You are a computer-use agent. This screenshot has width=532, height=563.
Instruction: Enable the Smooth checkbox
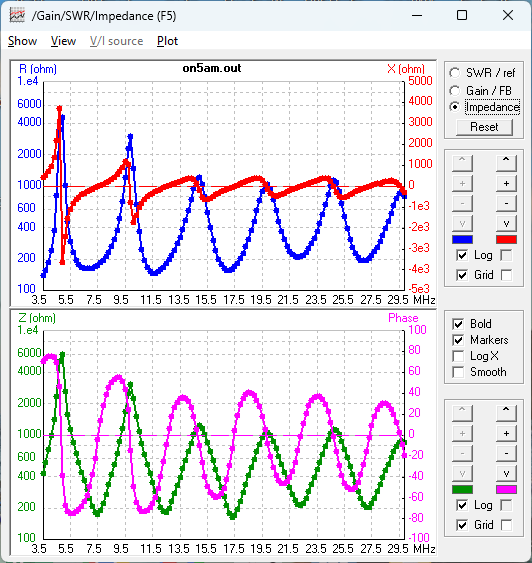(x=458, y=372)
